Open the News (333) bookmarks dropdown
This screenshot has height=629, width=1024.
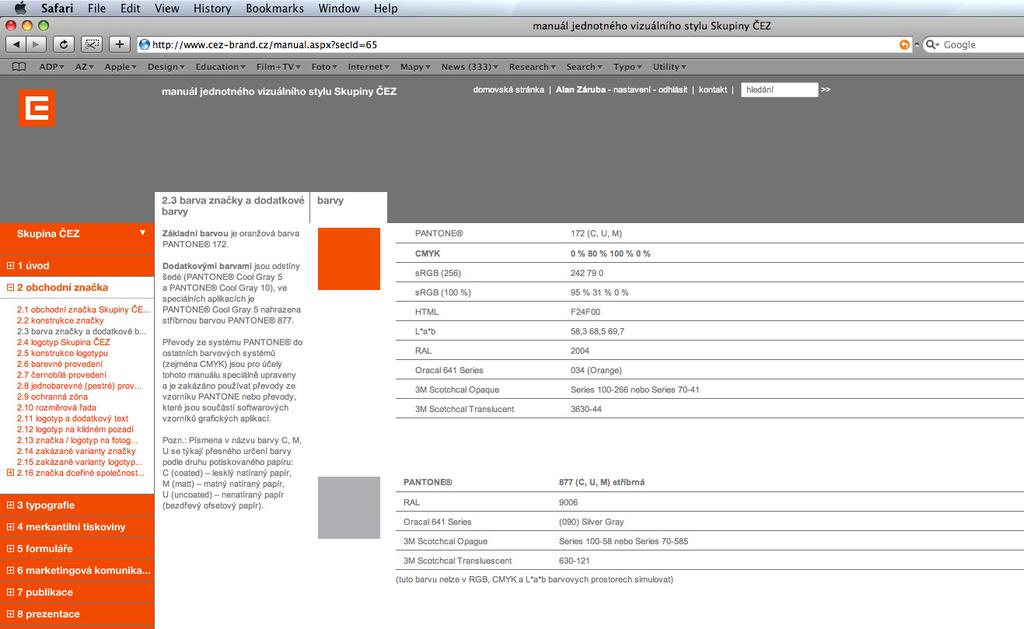(470, 67)
